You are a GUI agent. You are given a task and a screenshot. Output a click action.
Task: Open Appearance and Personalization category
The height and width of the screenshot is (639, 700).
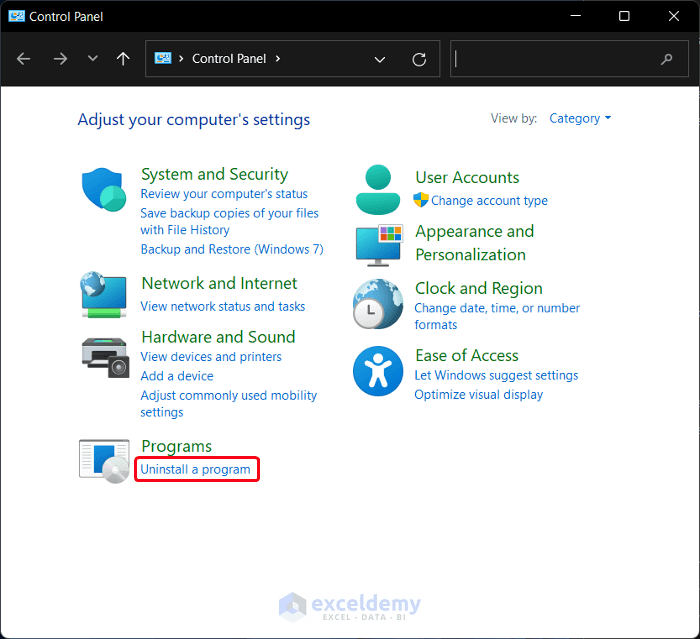475,243
